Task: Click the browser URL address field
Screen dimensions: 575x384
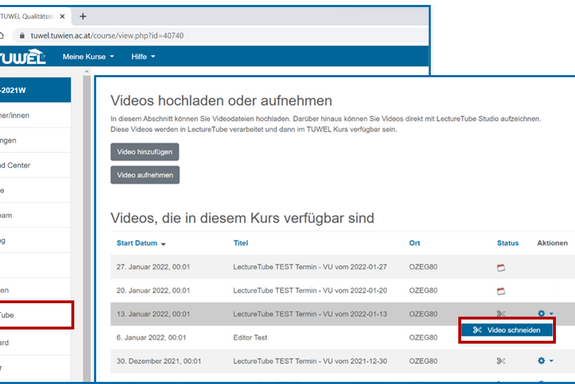Action: 220,36
